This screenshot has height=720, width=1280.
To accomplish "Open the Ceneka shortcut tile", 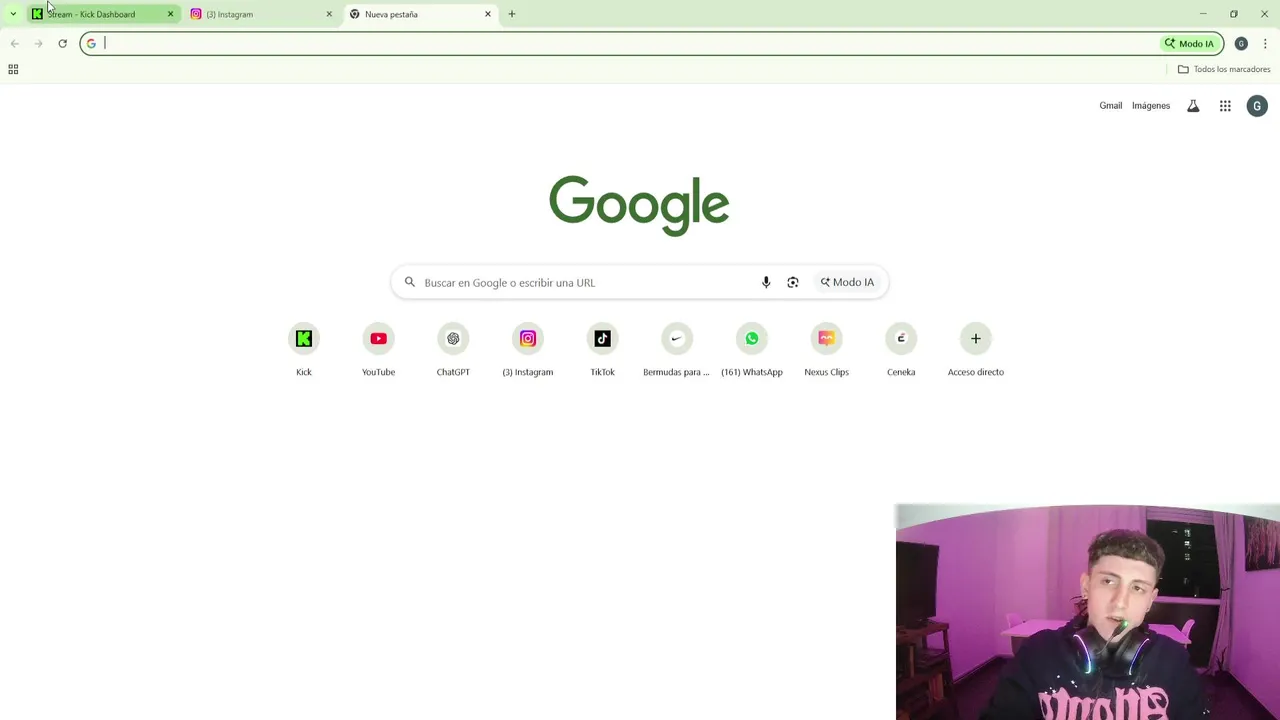I will (x=901, y=350).
